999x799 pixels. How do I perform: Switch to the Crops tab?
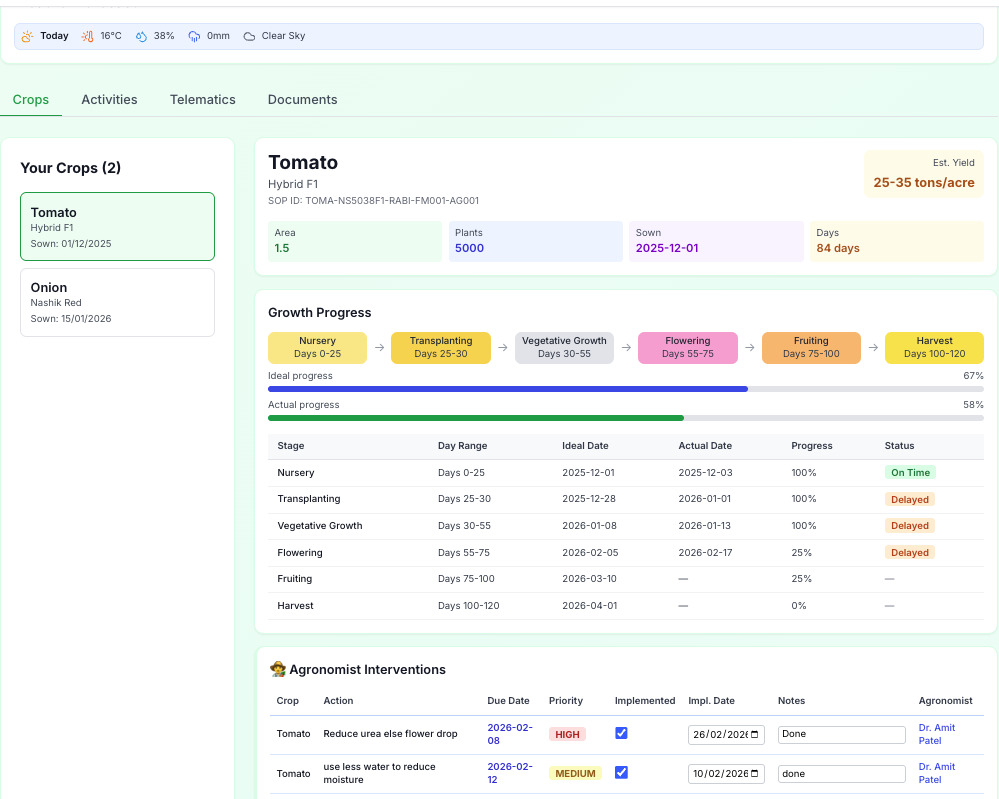[x=31, y=99]
